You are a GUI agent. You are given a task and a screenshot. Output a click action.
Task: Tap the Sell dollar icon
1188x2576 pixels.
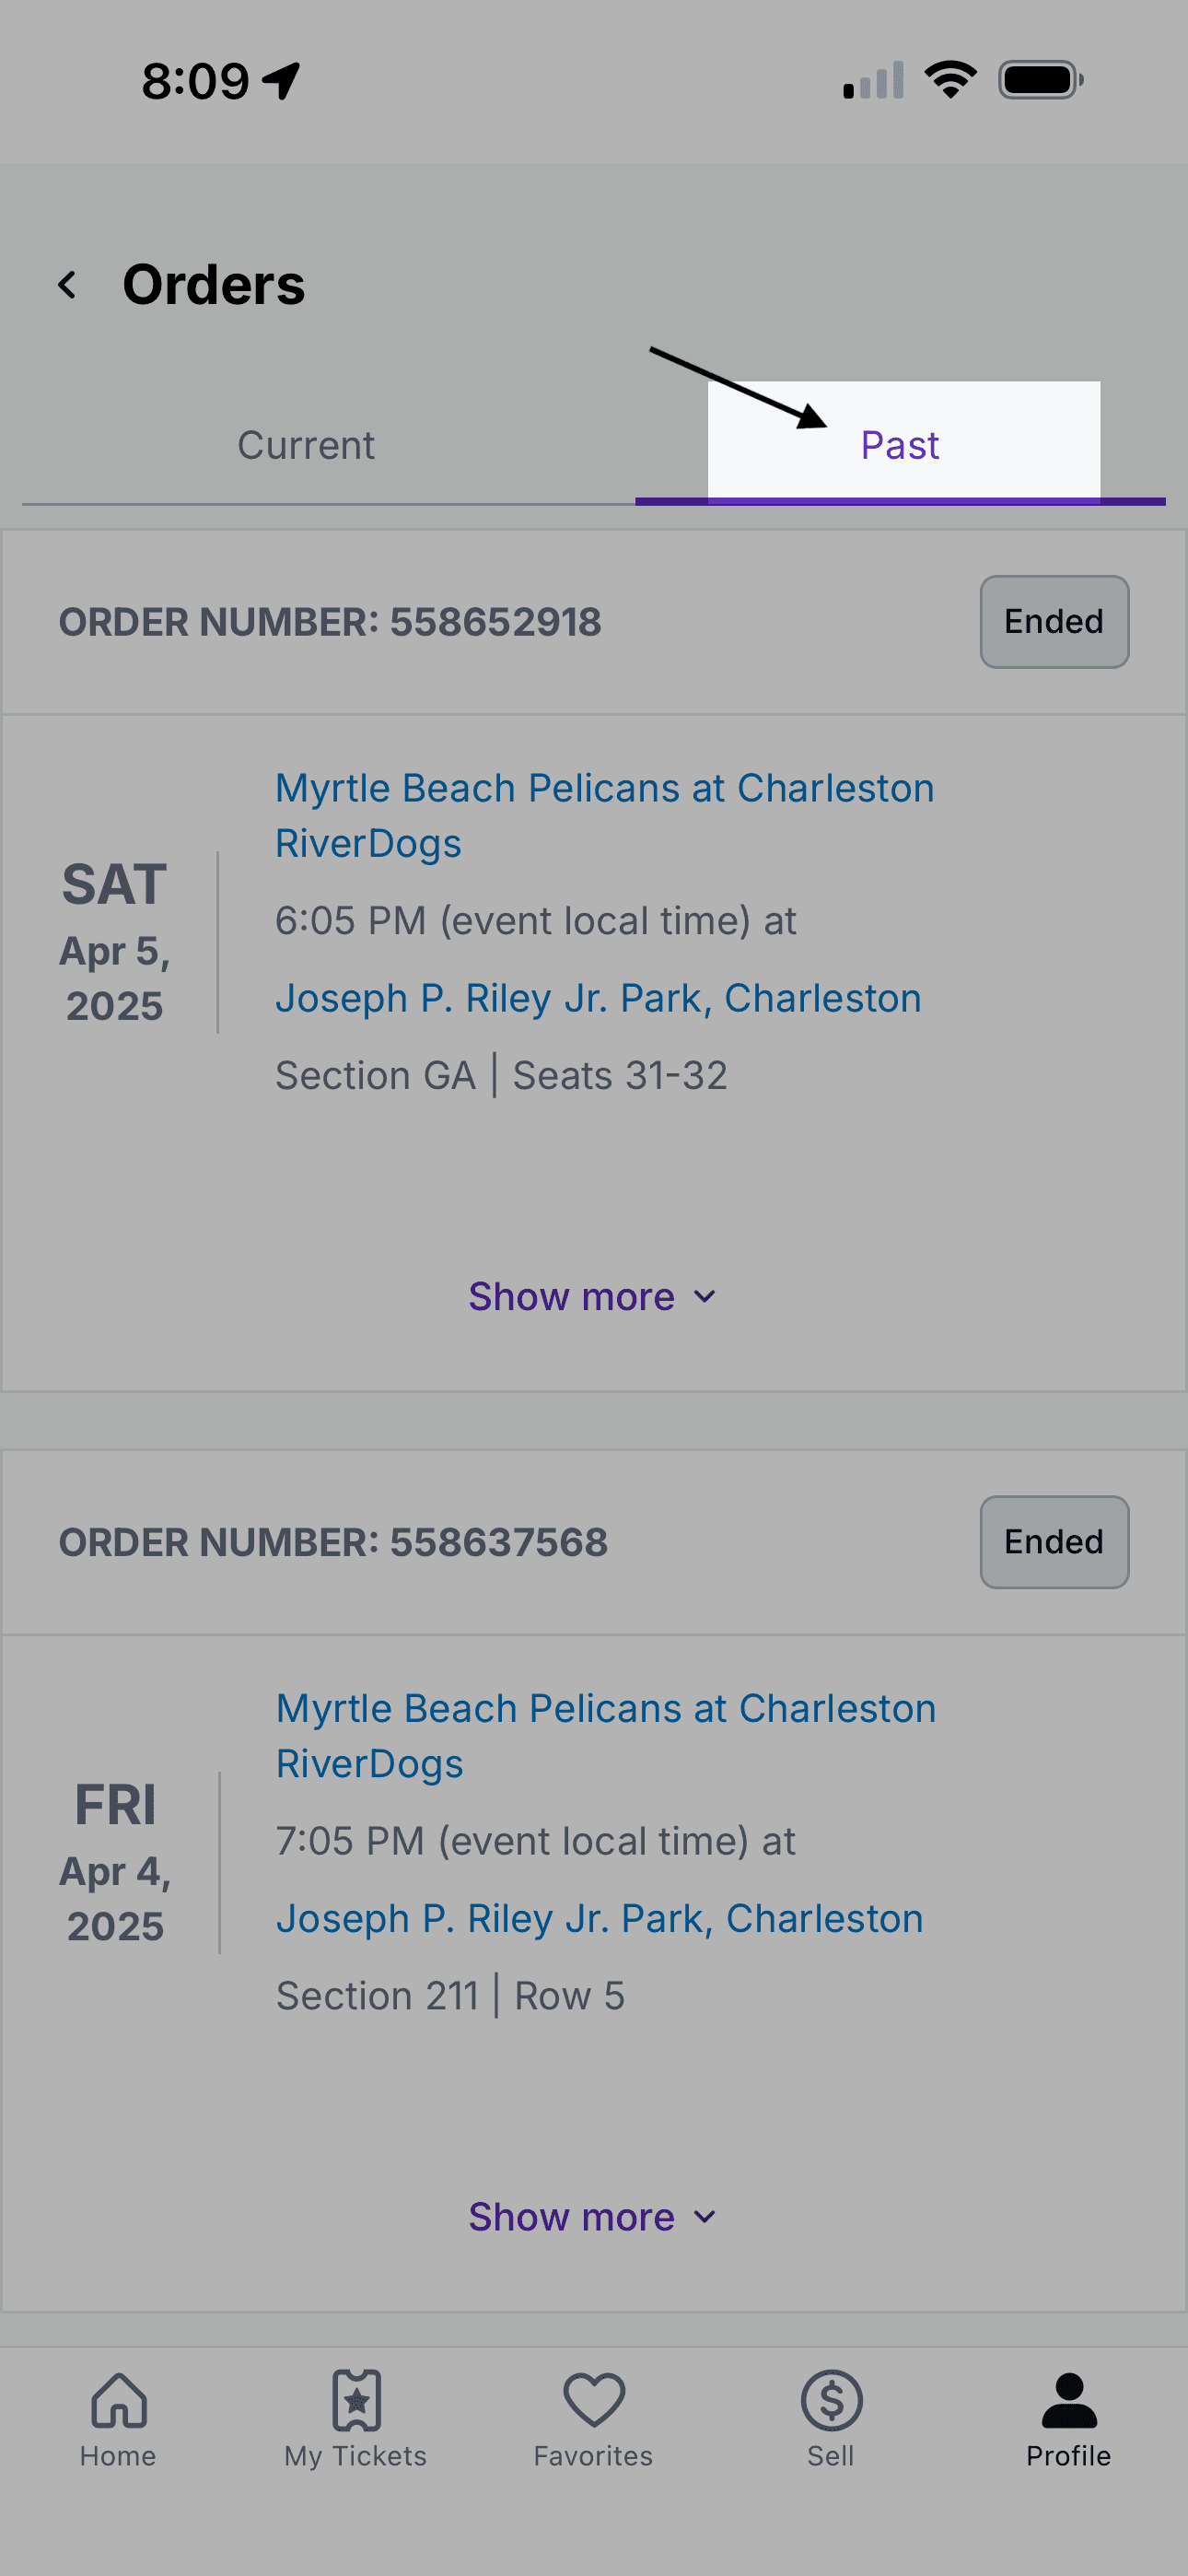(x=831, y=2400)
